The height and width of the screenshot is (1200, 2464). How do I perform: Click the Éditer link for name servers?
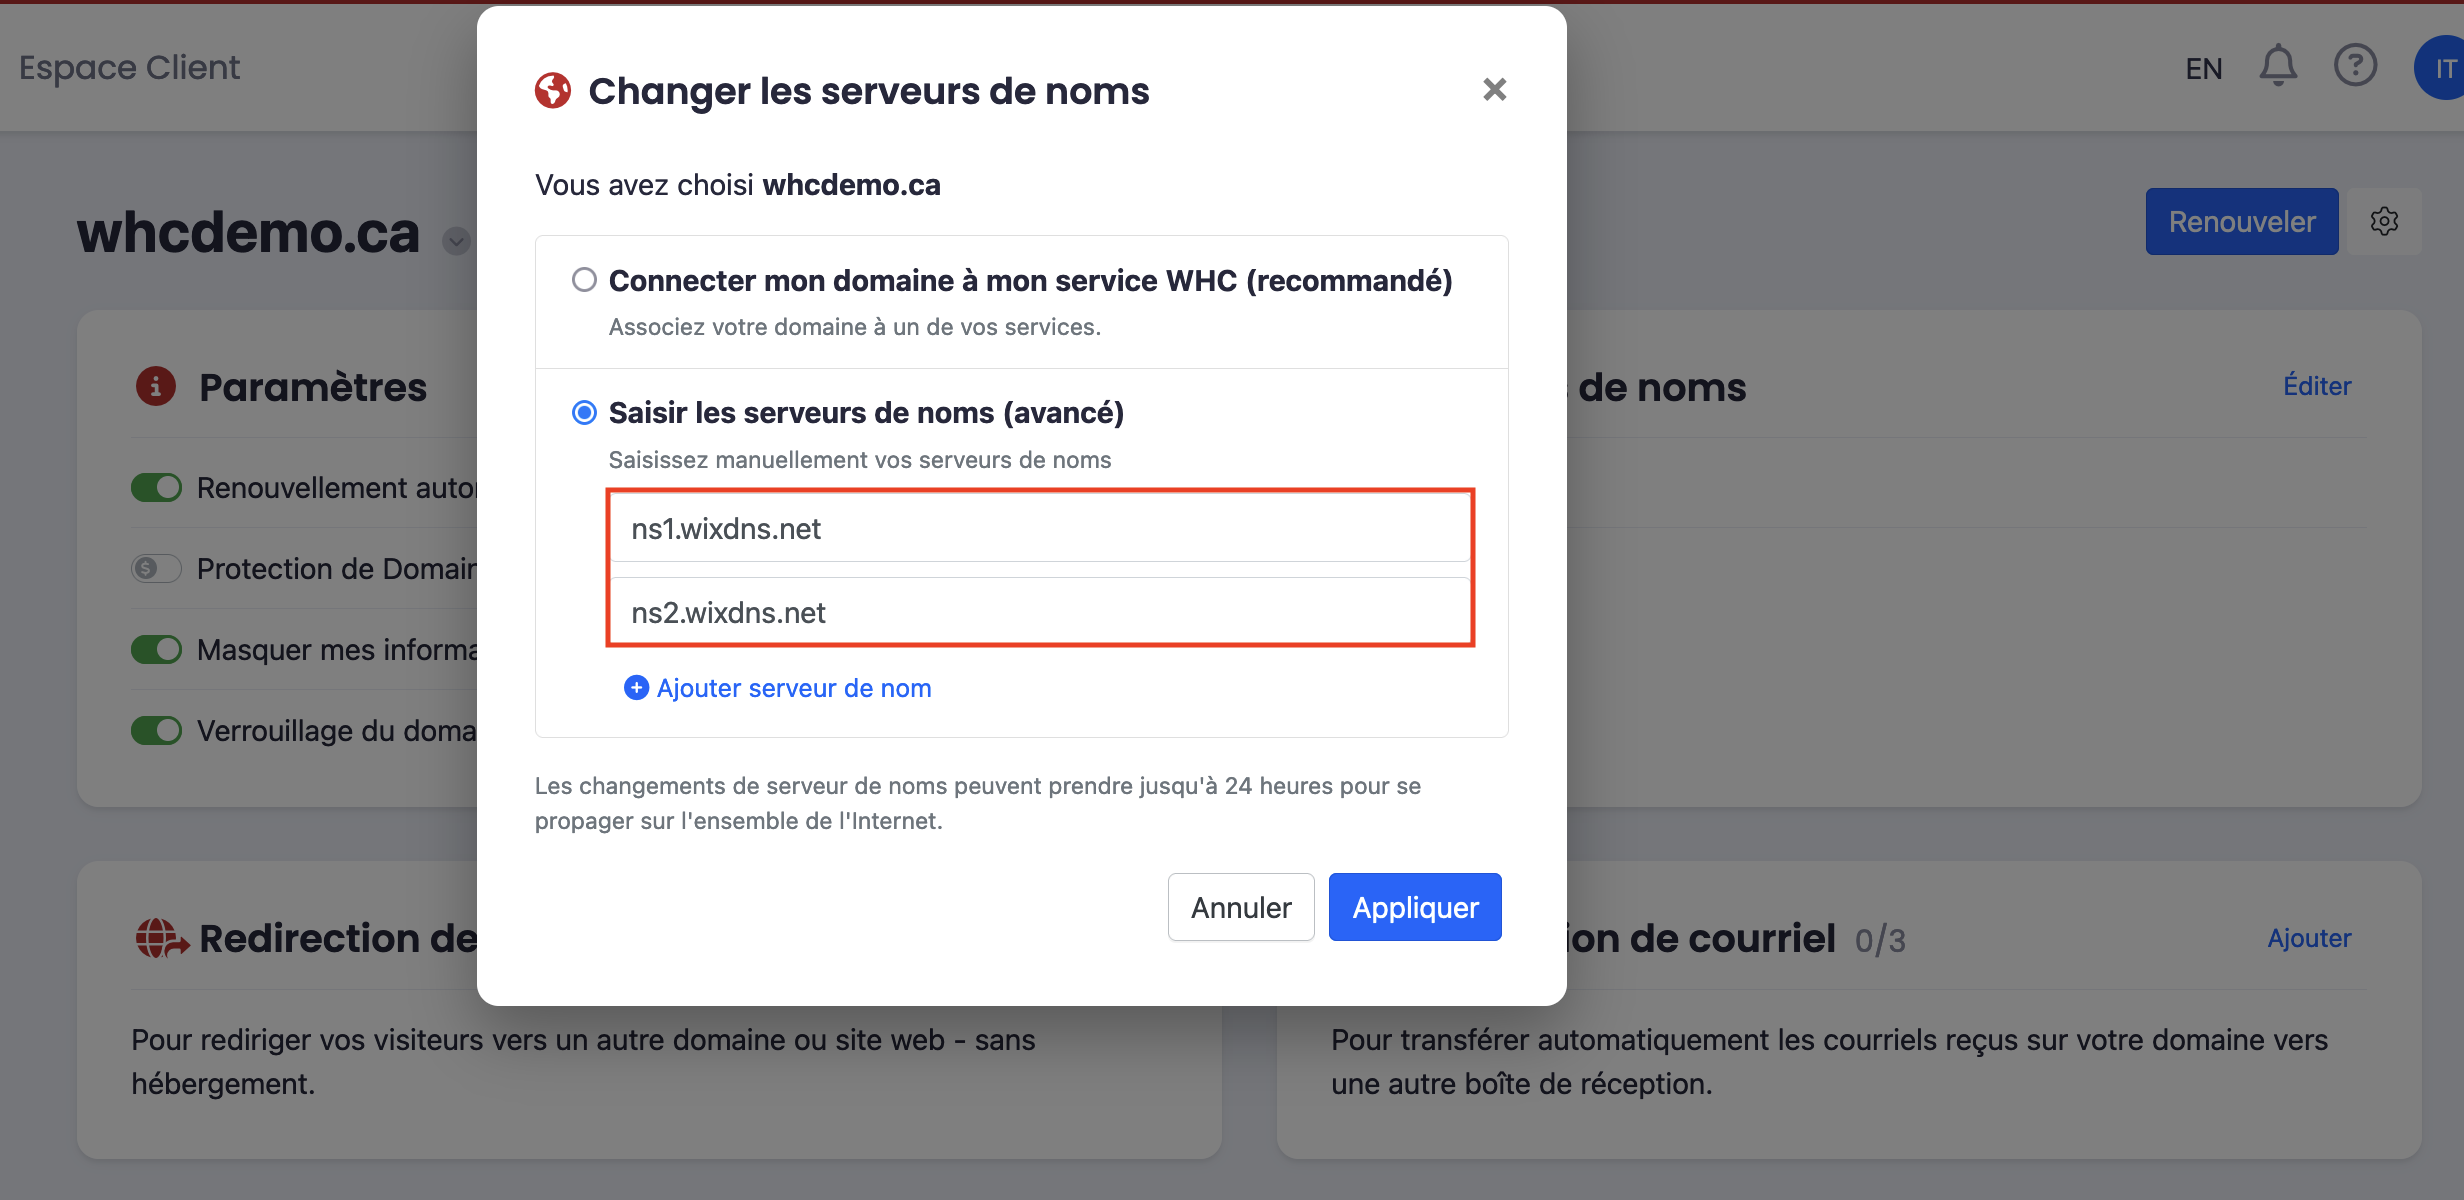click(x=2317, y=386)
